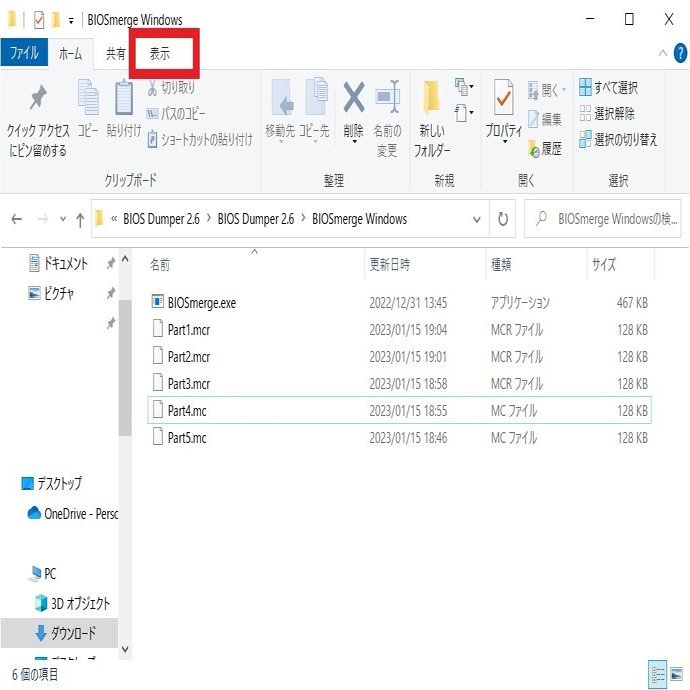Click the Up one level arrow

[x=80, y=219]
